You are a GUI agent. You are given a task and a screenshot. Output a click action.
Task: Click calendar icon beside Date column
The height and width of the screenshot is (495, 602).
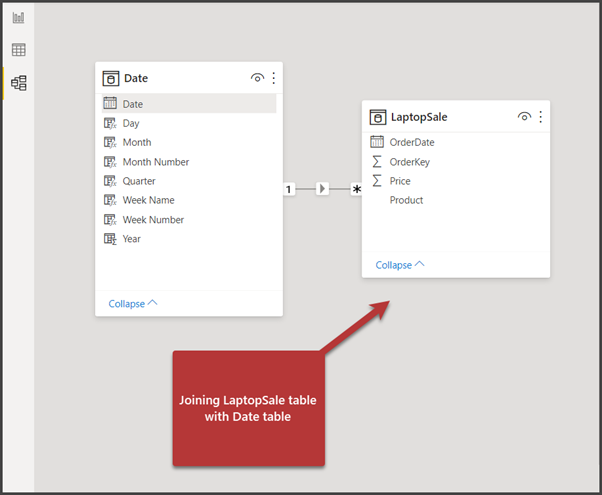click(x=110, y=103)
